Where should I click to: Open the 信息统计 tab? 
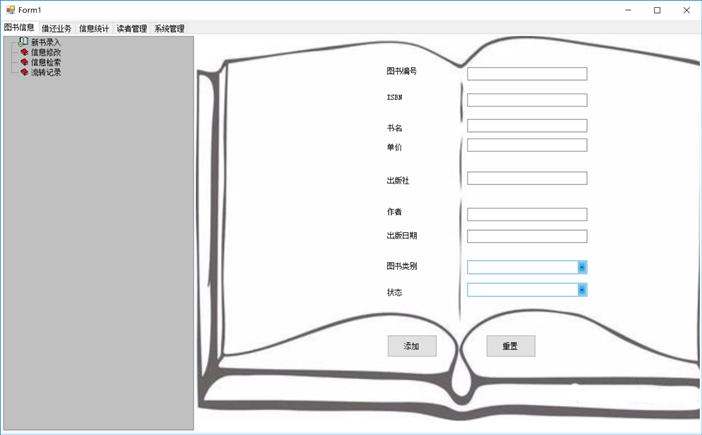click(x=94, y=29)
